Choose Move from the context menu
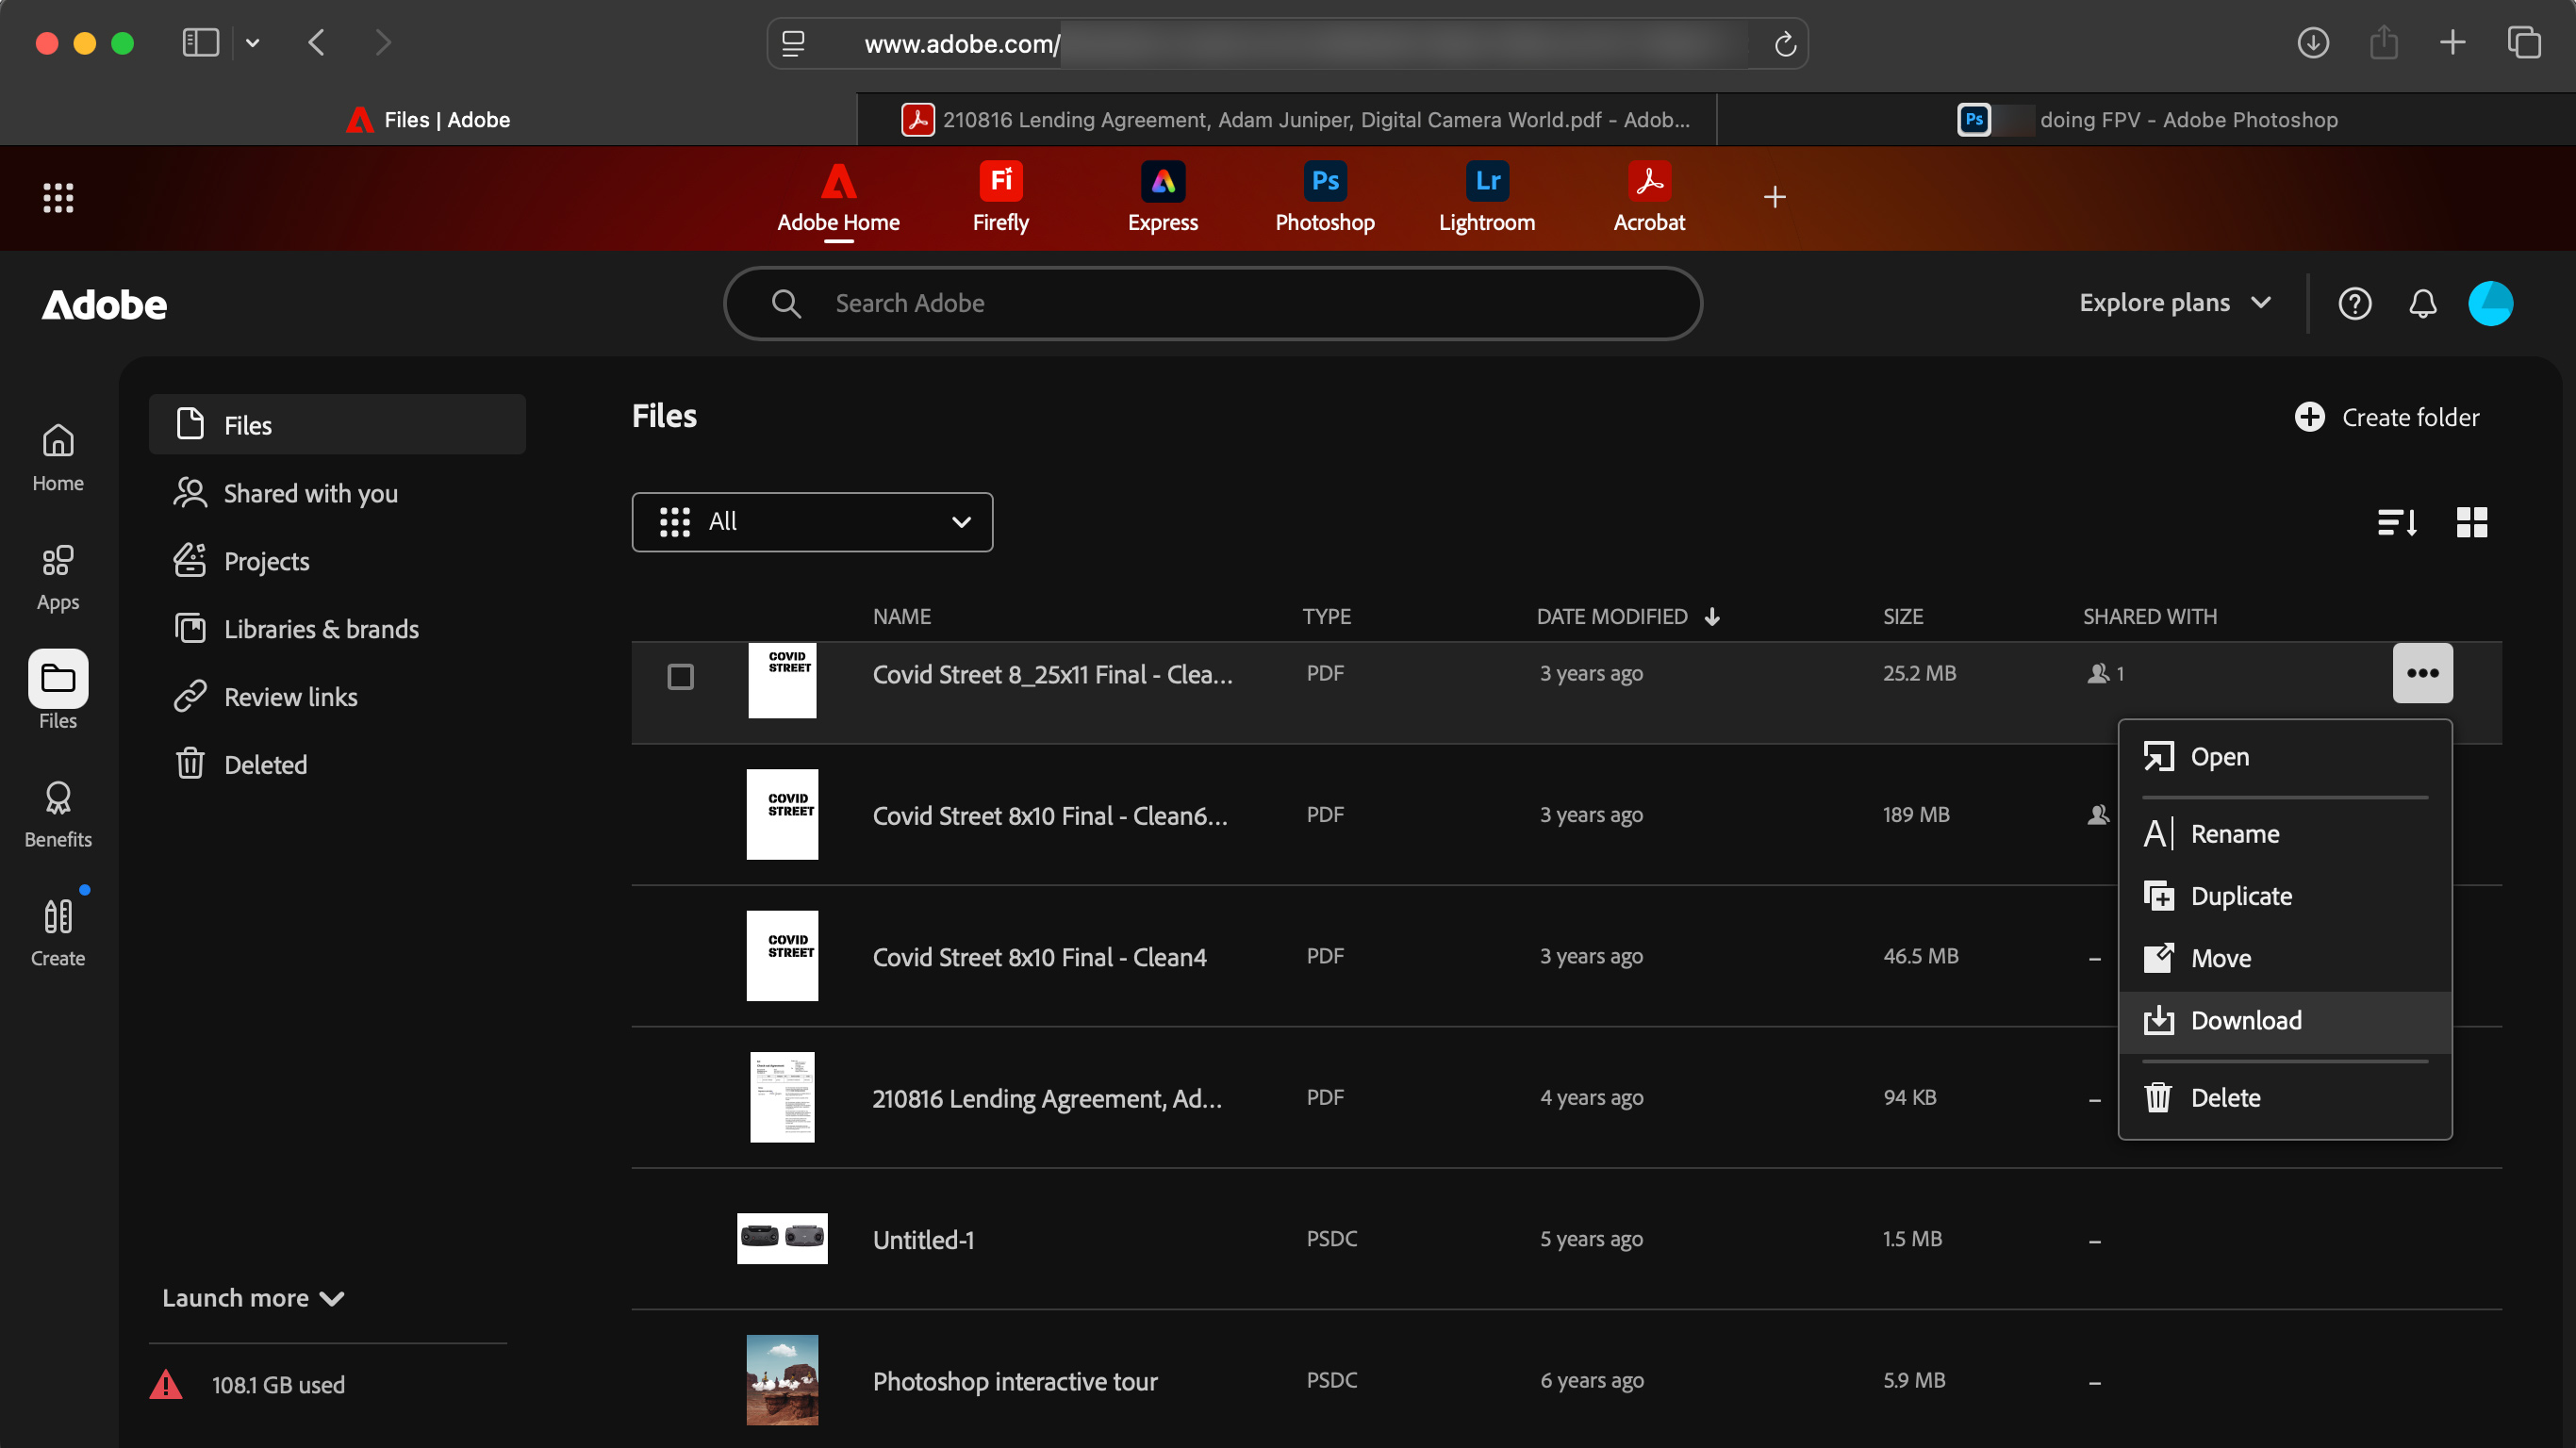This screenshot has width=2576, height=1448. point(2284,958)
